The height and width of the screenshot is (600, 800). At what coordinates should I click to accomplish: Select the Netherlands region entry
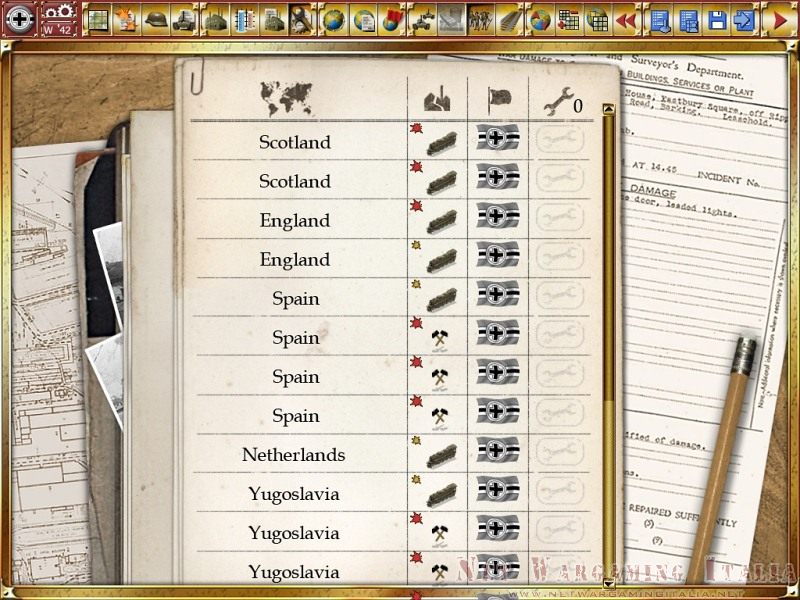pyautogui.click(x=294, y=455)
